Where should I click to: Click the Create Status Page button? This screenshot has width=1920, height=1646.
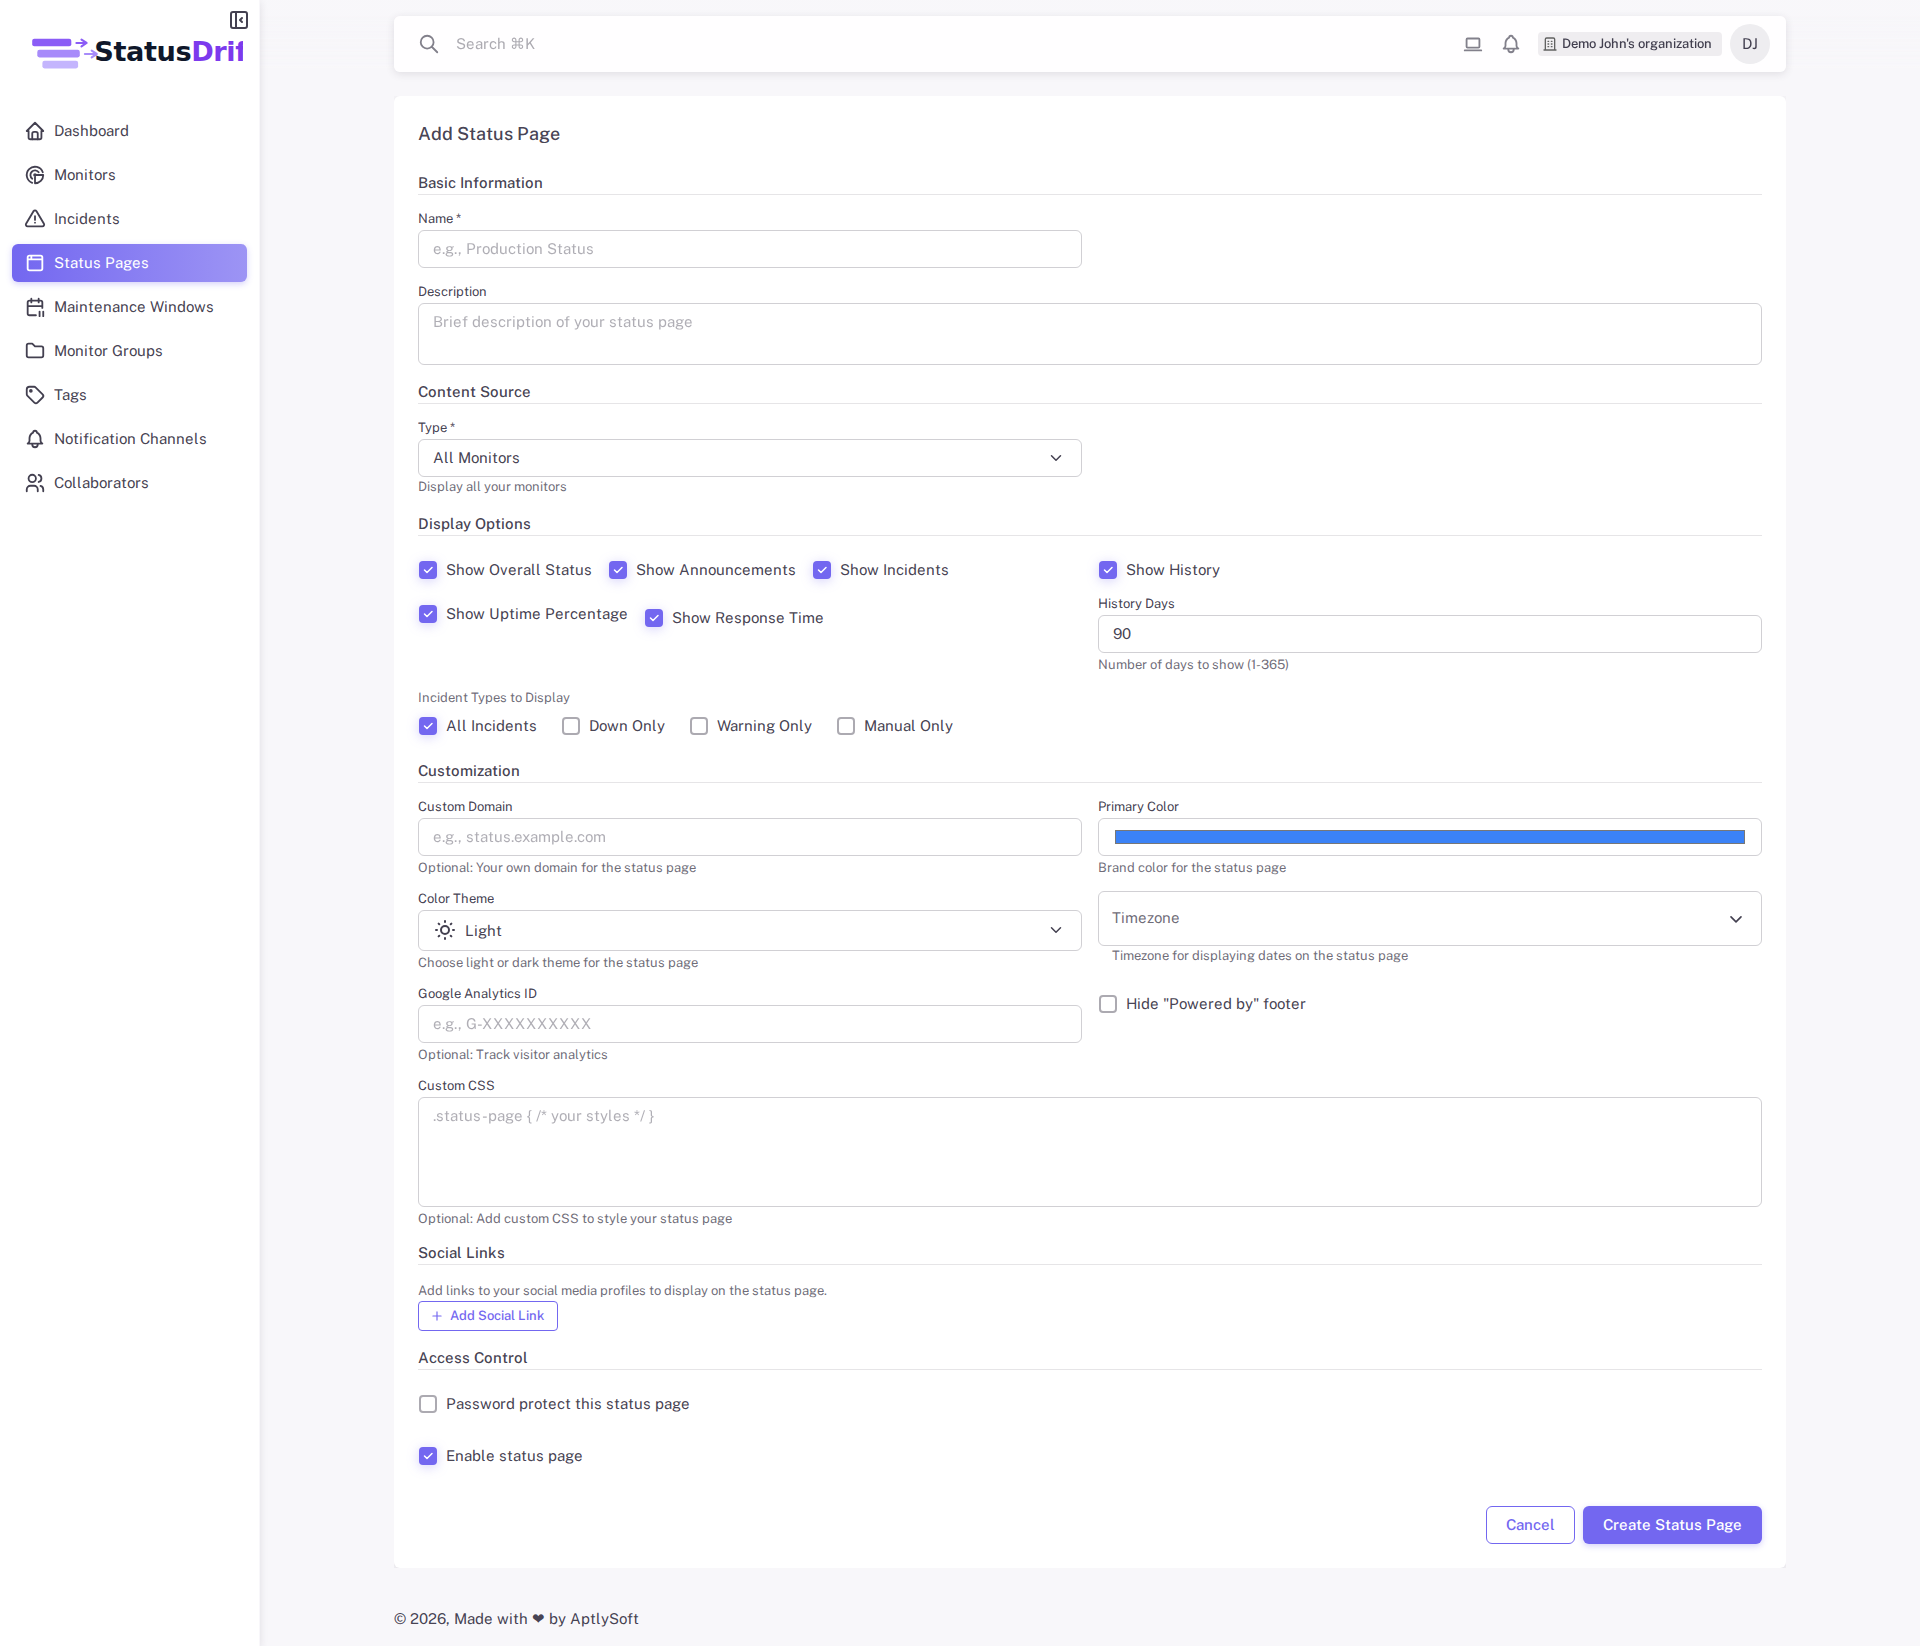(x=1672, y=1525)
